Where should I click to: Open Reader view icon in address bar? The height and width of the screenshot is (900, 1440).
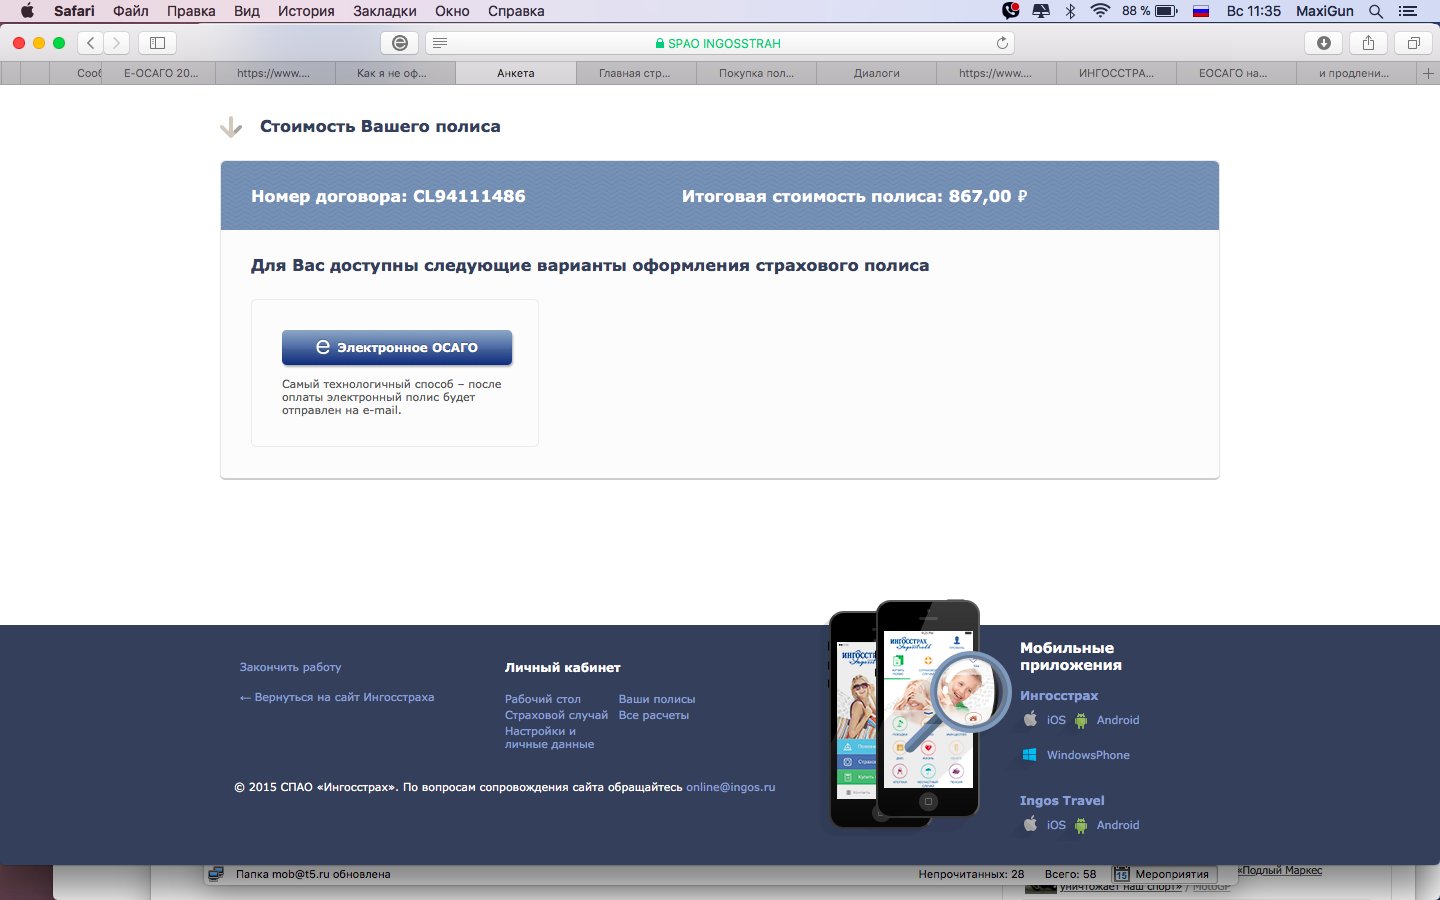[x=440, y=43]
